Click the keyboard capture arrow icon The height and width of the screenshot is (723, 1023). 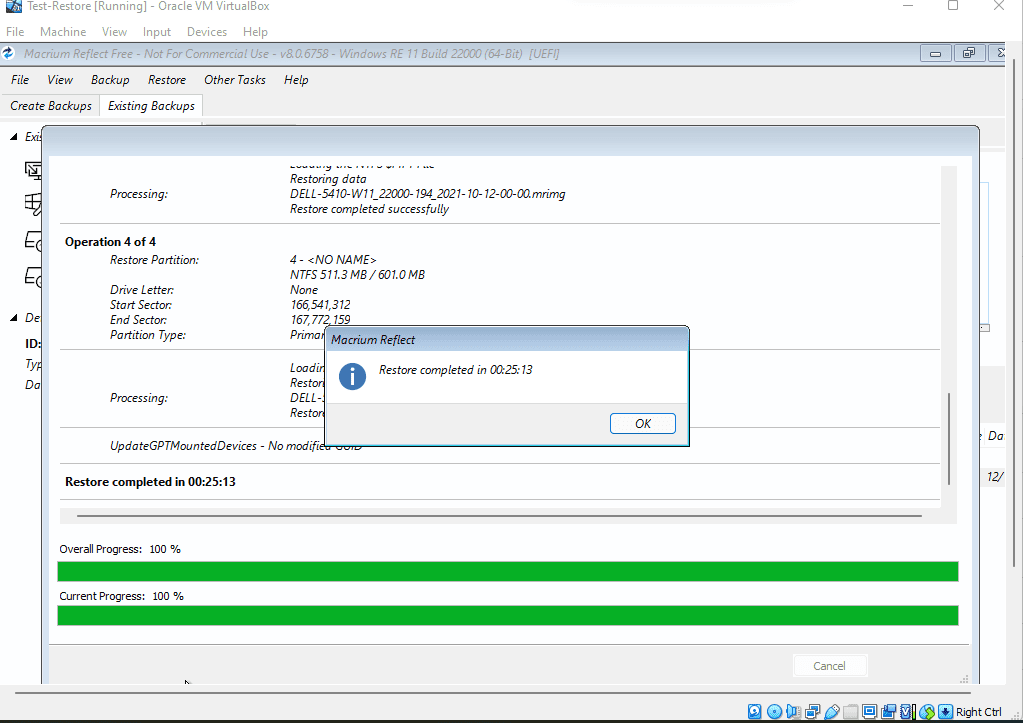click(x=946, y=712)
